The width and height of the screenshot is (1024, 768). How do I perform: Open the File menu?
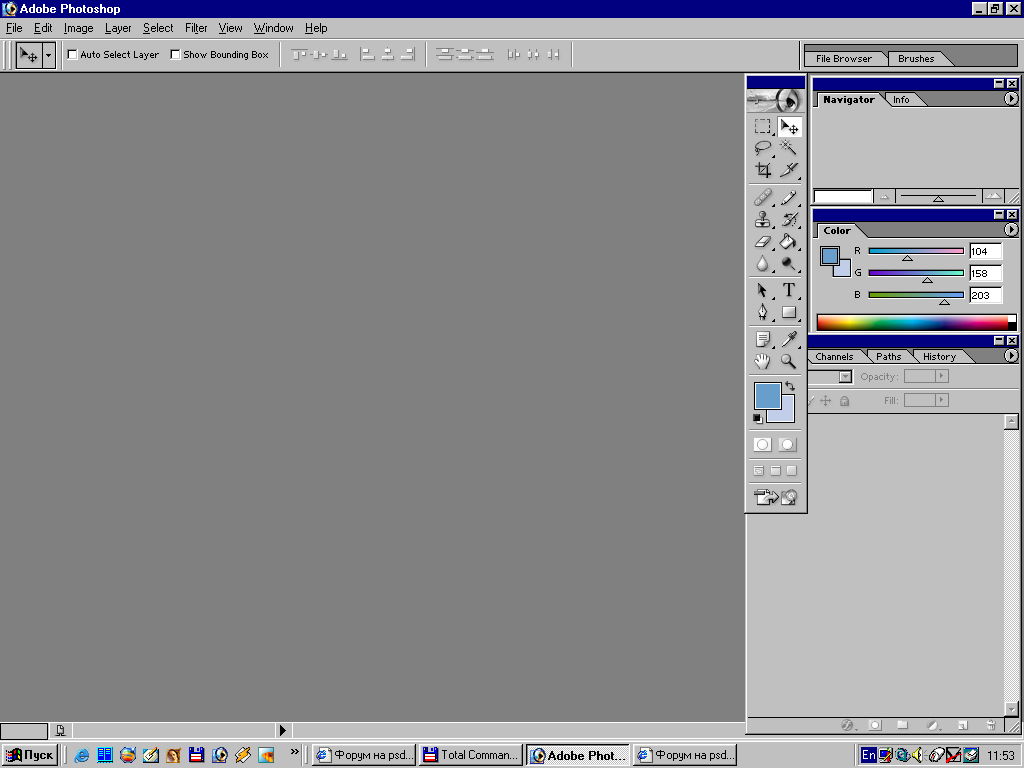[14, 28]
